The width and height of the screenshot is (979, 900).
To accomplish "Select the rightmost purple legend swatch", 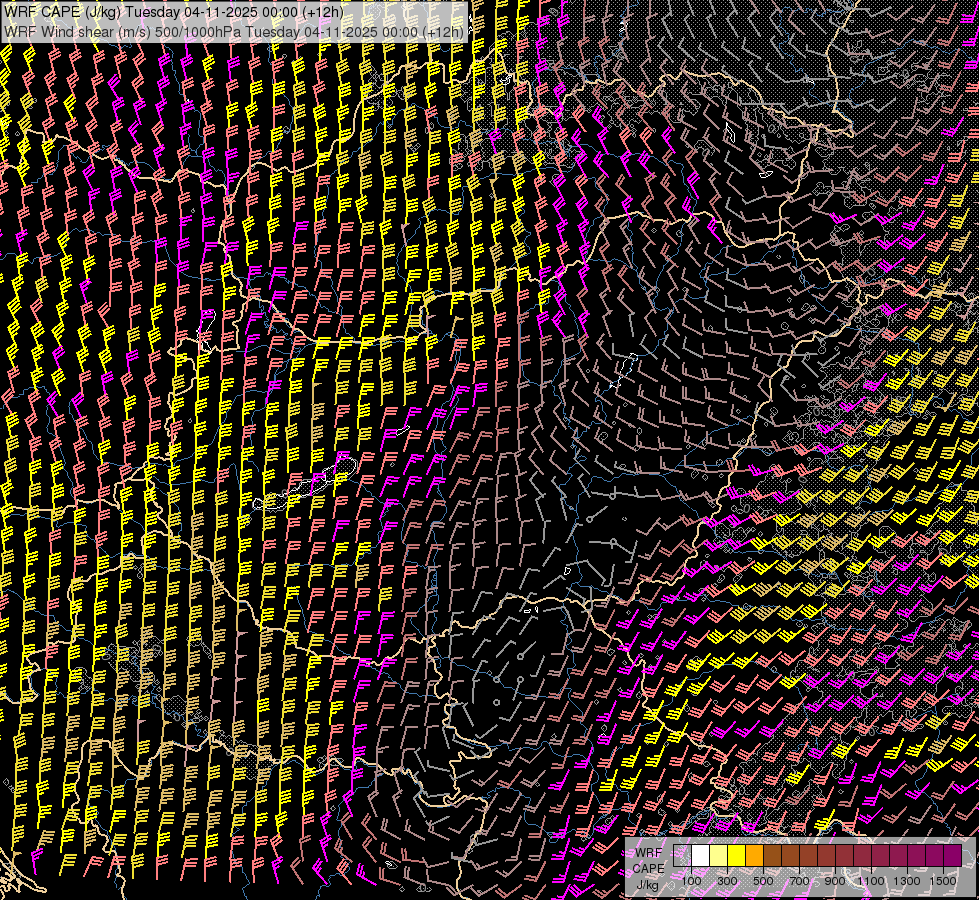I will point(952,855).
